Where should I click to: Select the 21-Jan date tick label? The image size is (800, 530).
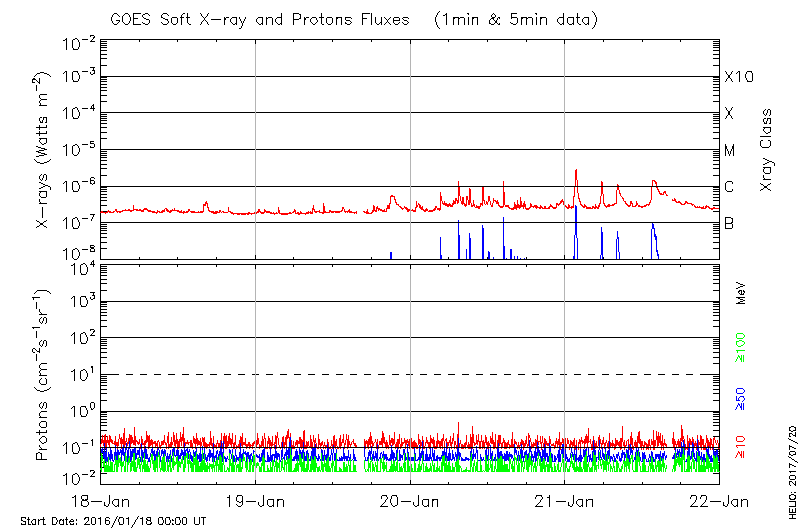click(x=565, y=500)
